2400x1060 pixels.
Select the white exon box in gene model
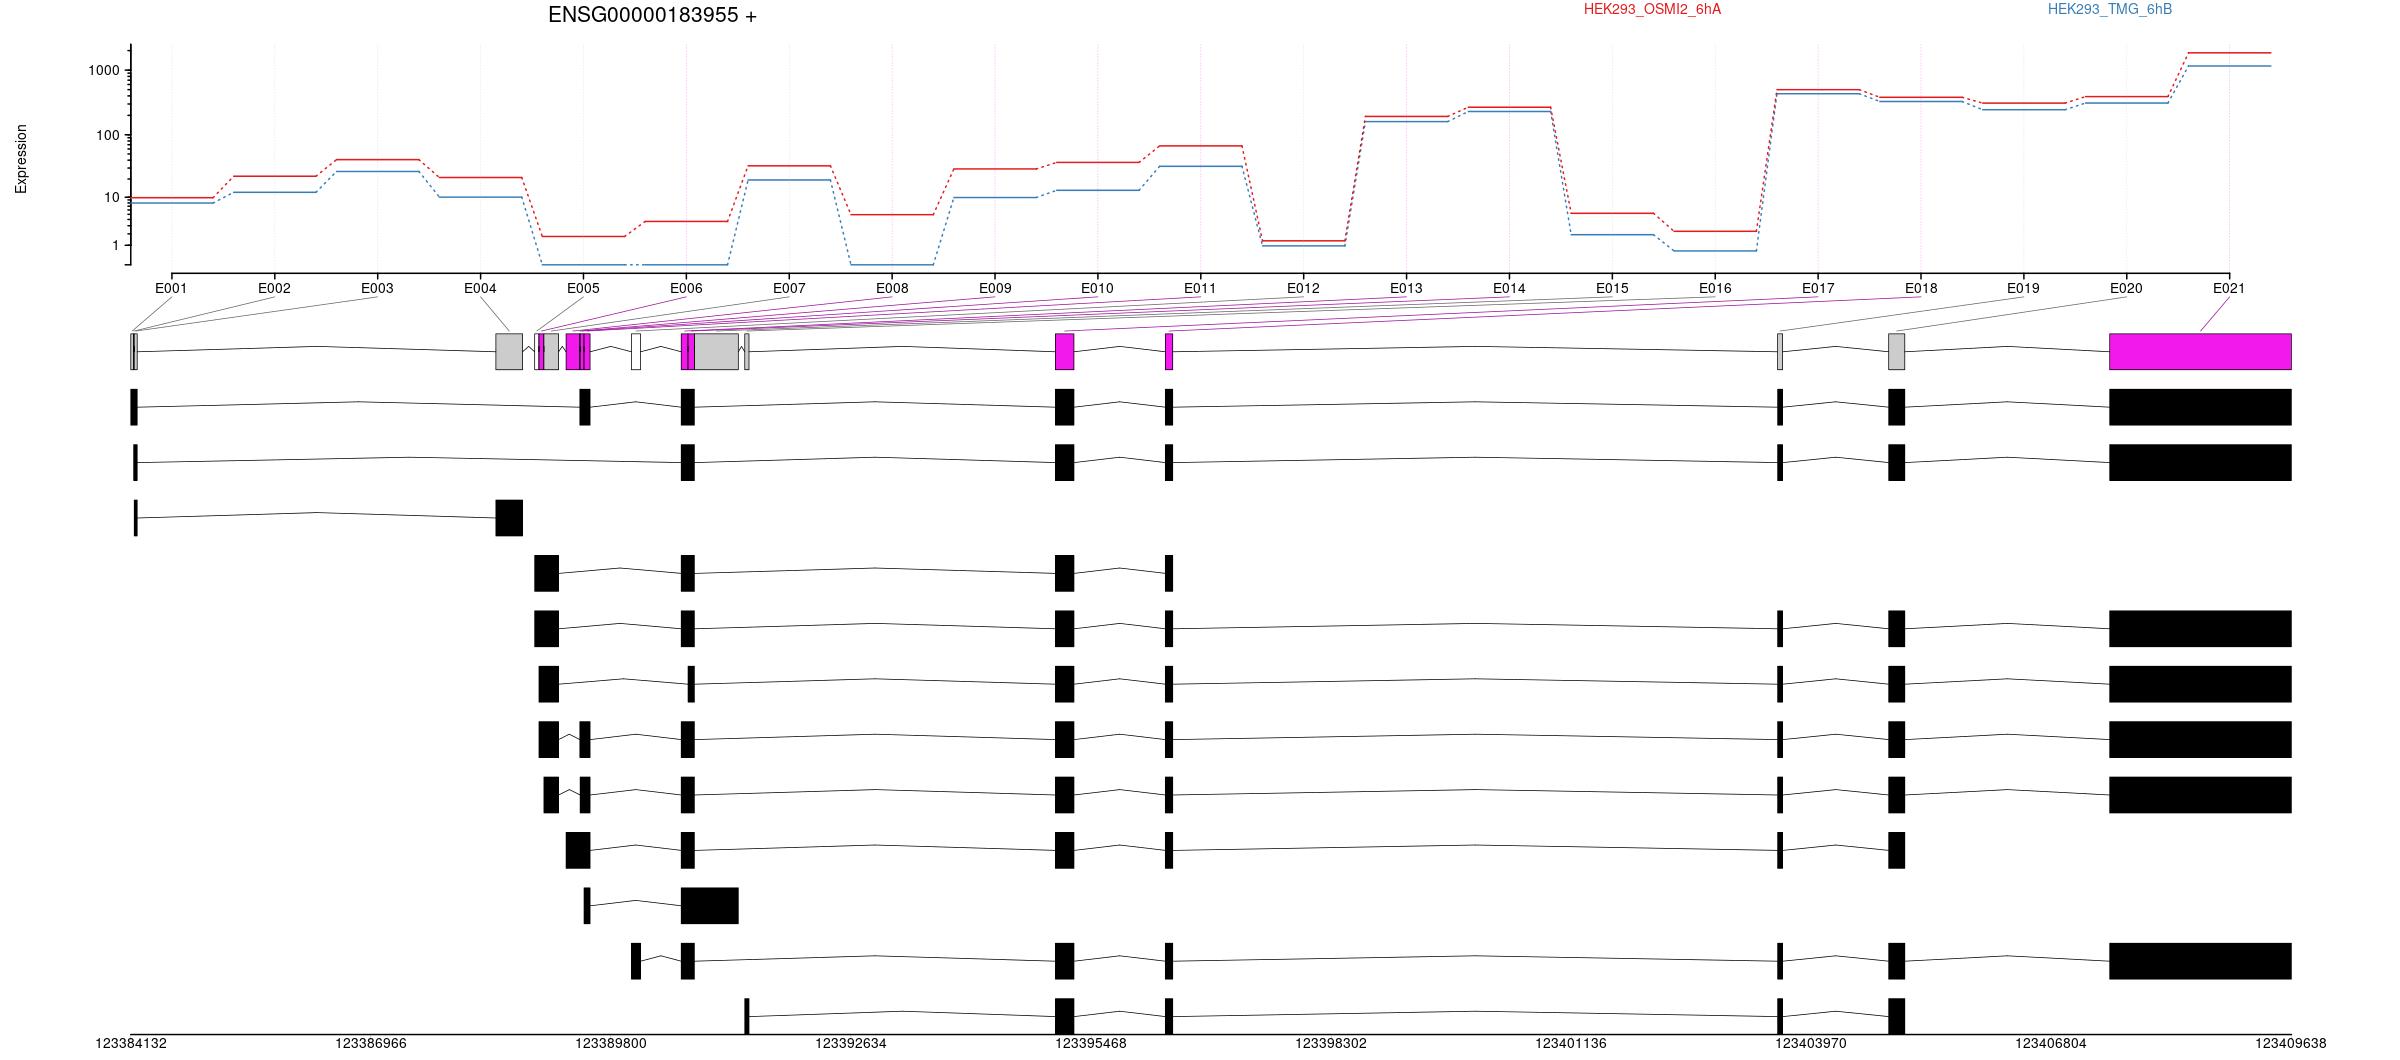pos(636,352)
